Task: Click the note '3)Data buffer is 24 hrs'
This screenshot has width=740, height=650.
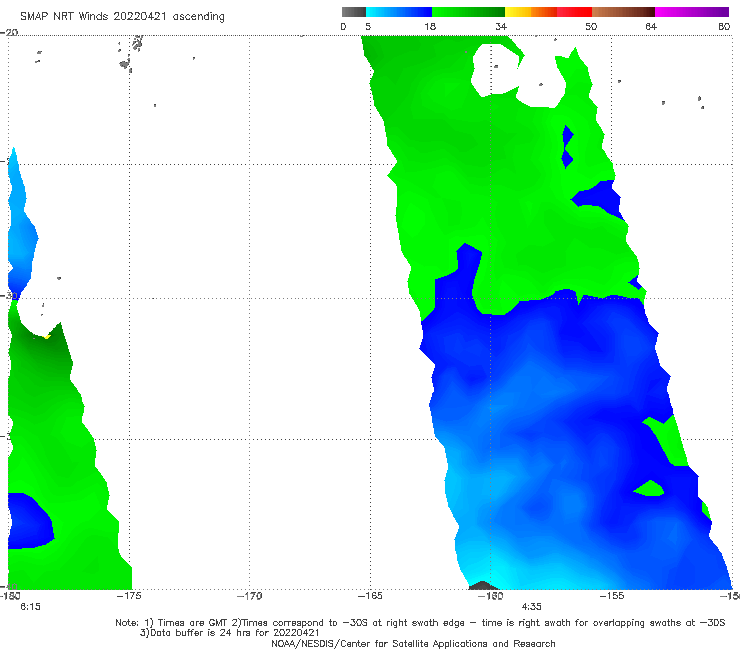Action: click(230, 633)
